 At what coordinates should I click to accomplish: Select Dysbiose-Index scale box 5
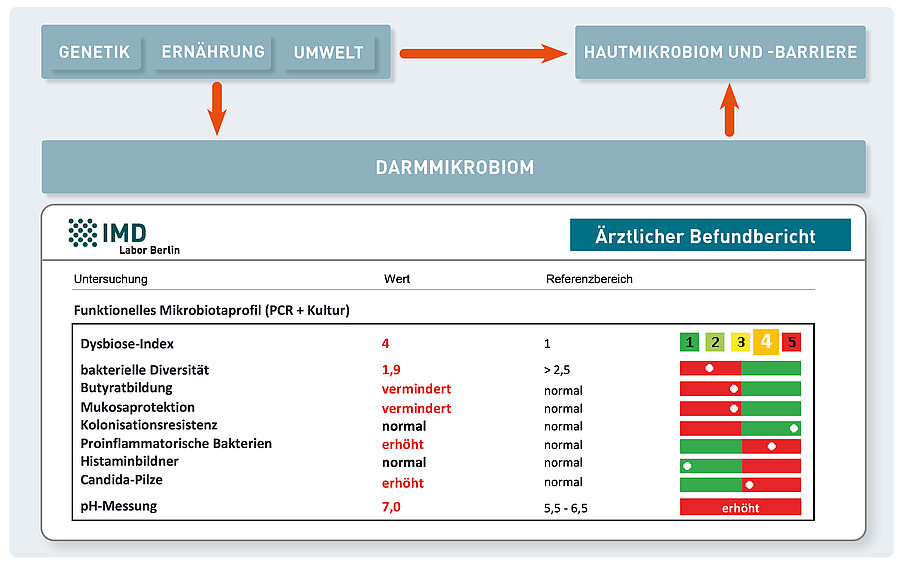click(792, 343)
